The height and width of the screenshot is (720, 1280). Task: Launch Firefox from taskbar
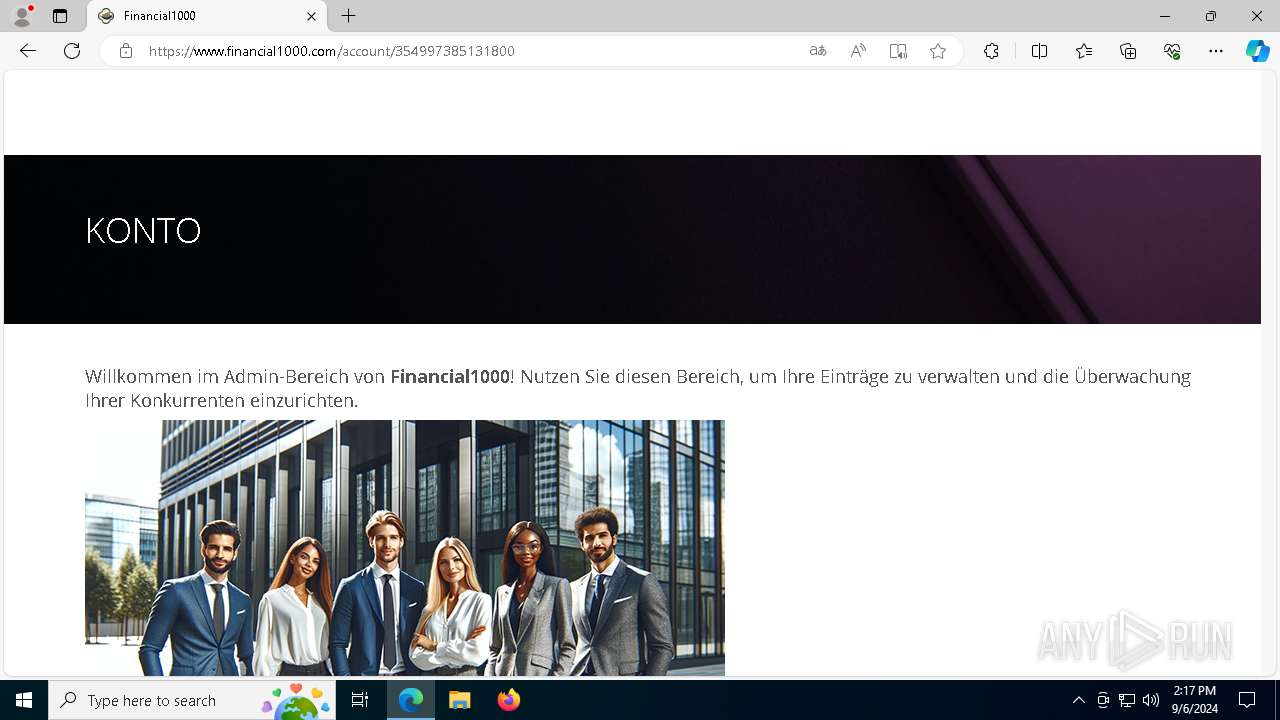[509, 700]
